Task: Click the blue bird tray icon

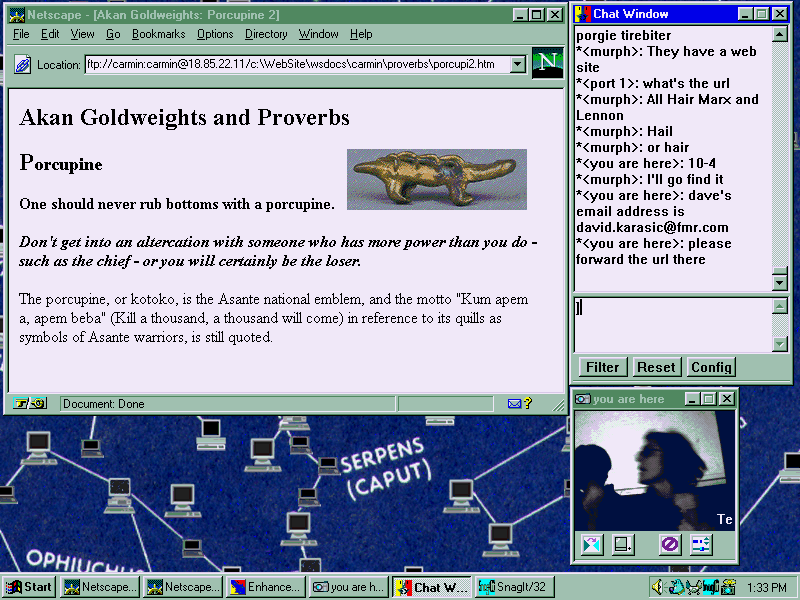Action: (x=677, y=587)
